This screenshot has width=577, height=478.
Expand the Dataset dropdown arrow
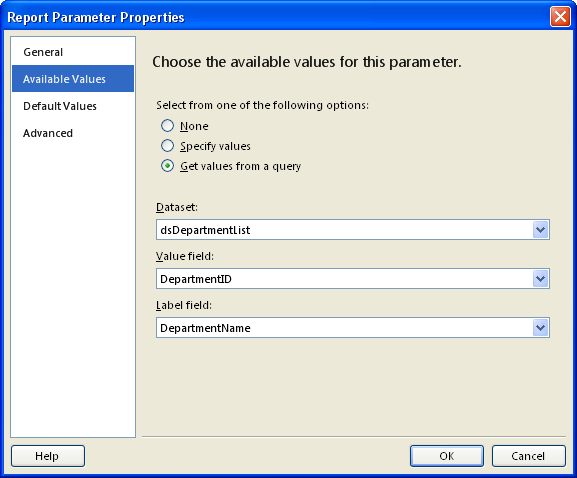coord(540,230)
